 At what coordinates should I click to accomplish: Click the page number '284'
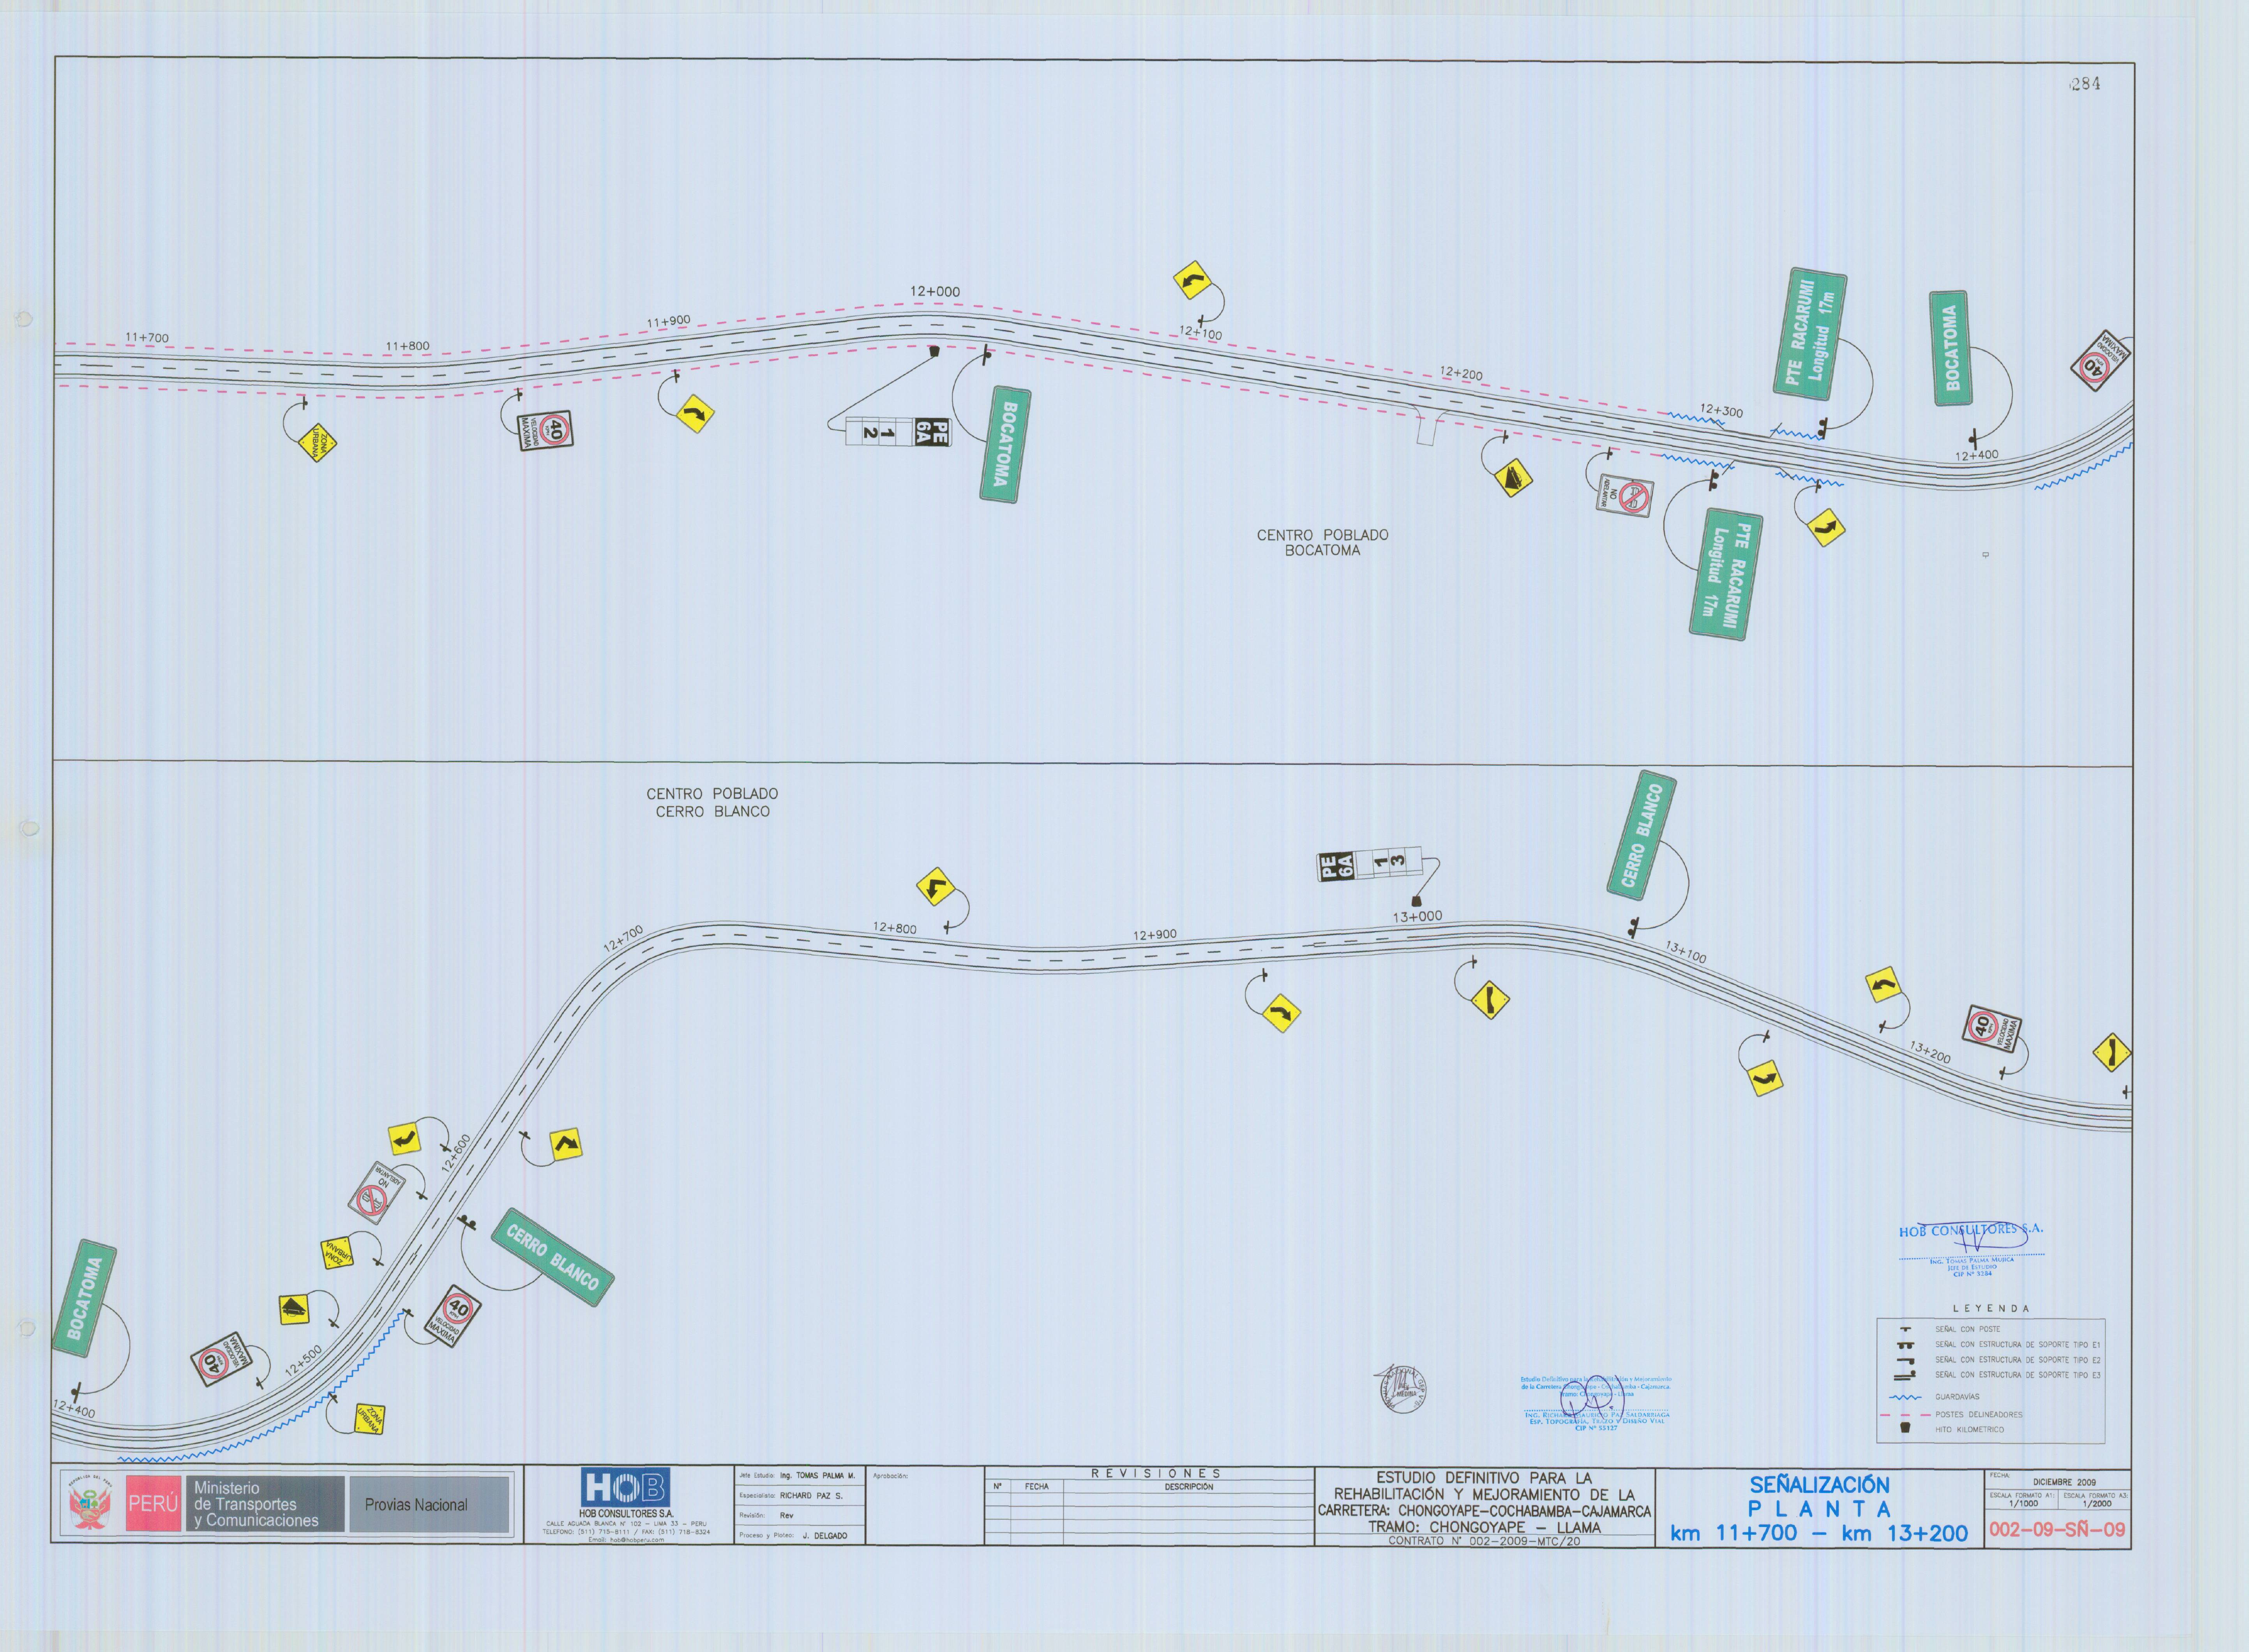click(2086, 84)
